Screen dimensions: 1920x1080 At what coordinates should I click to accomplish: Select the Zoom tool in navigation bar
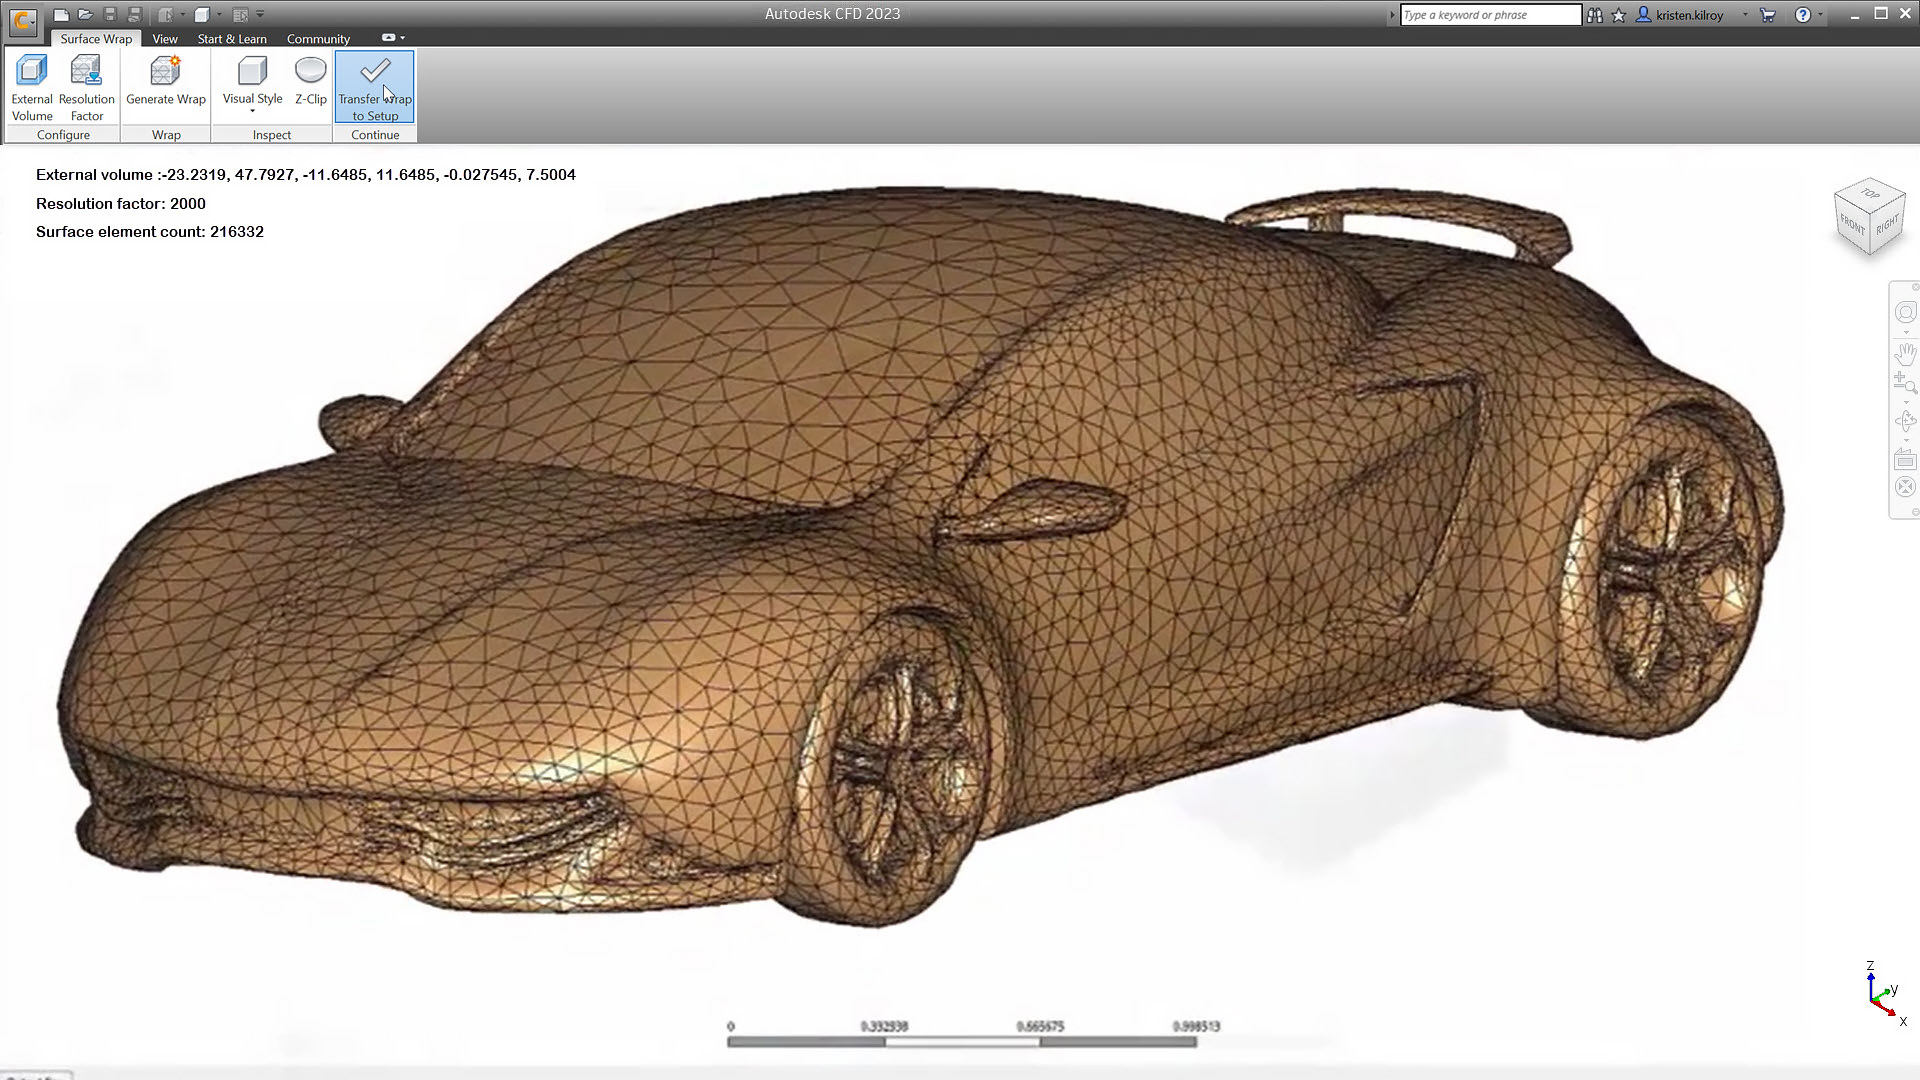[1905, 383]
